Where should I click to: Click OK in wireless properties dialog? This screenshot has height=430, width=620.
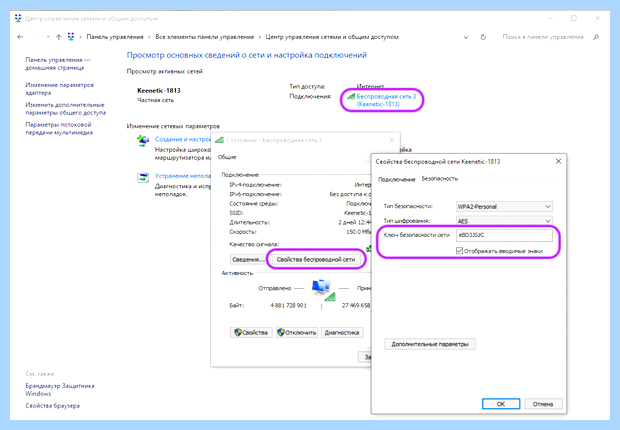tap(501, 404)
